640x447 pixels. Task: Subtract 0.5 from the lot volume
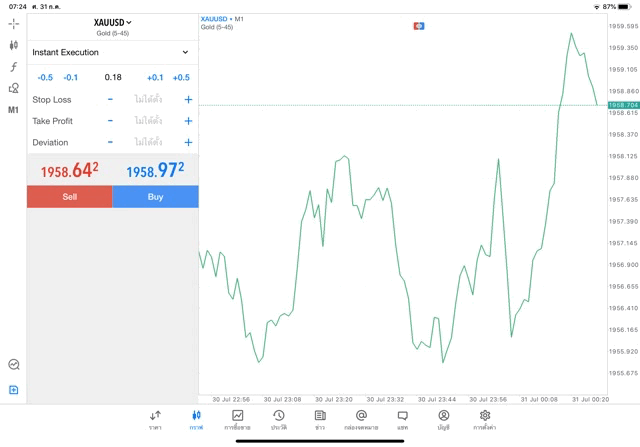pyautogui.click(x=45, y=77)
